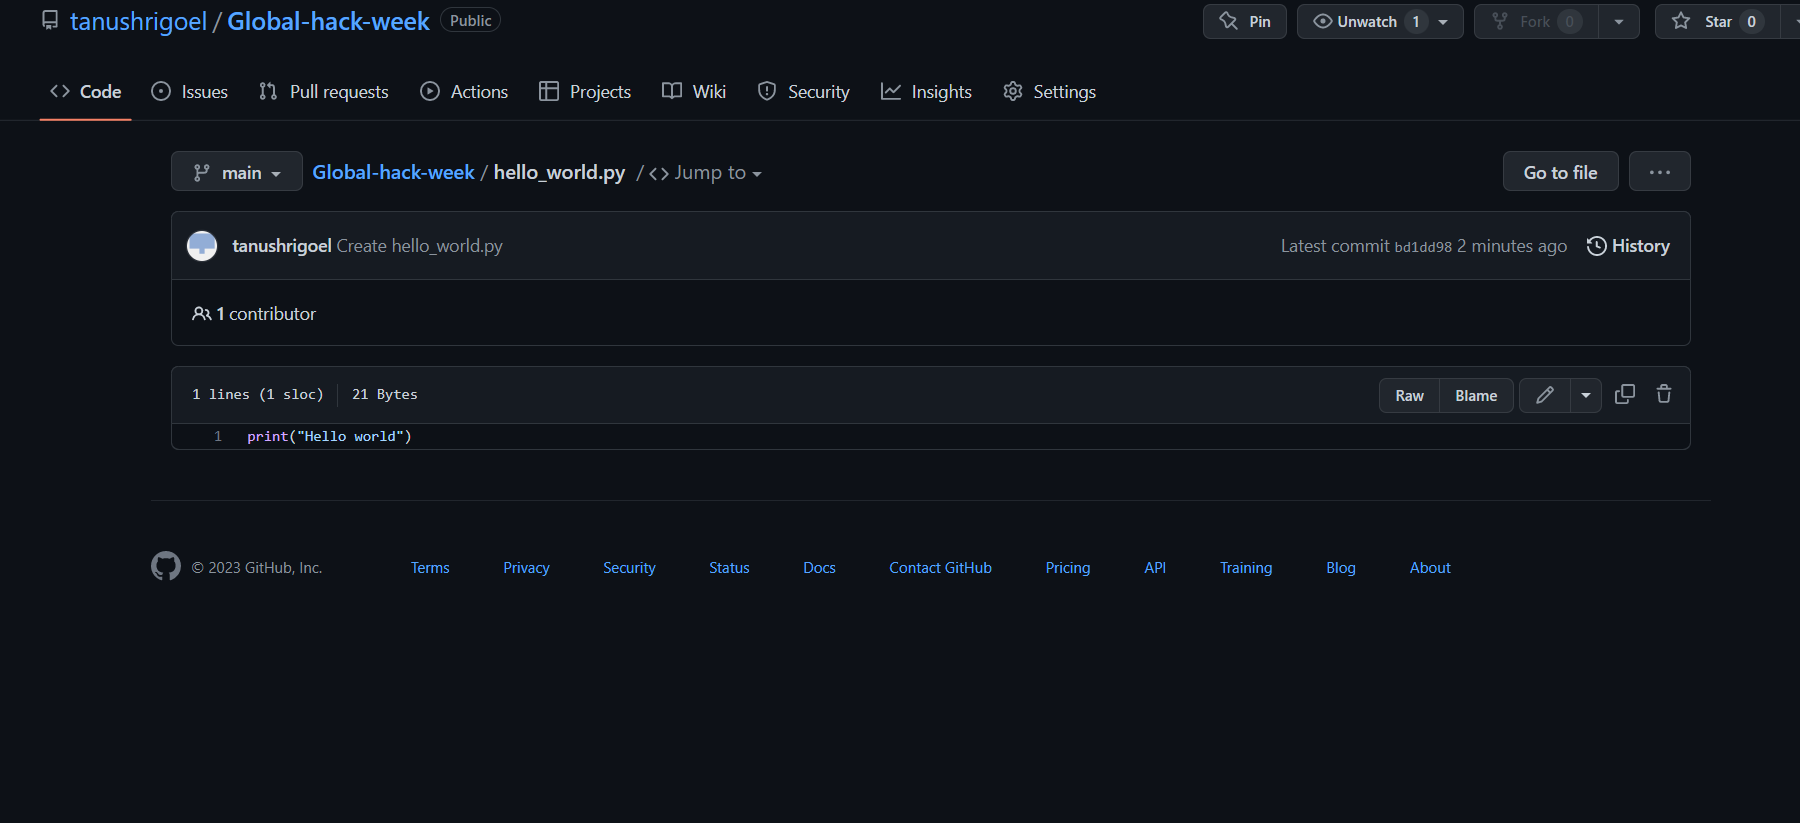Viewport: 1800px width, 823px height.
Task: Pin this repository
Action: tap(1245, 22)
